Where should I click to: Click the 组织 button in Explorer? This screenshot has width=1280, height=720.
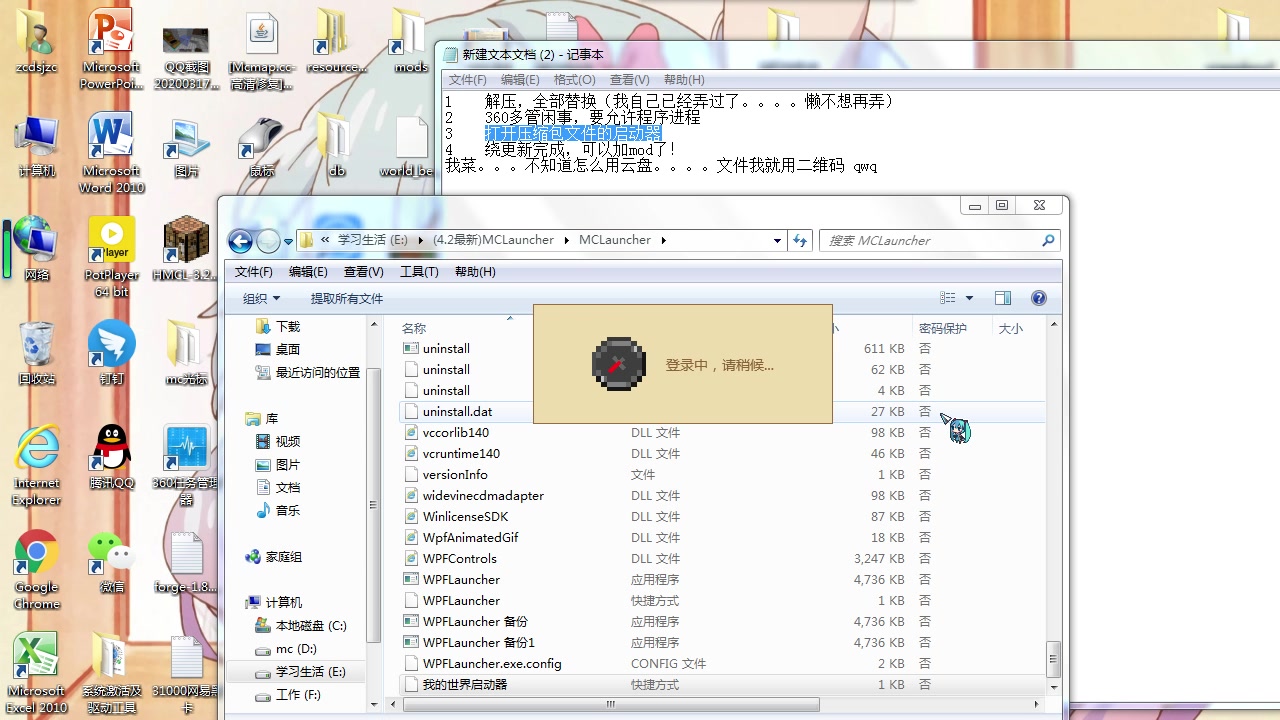point(260,297)
